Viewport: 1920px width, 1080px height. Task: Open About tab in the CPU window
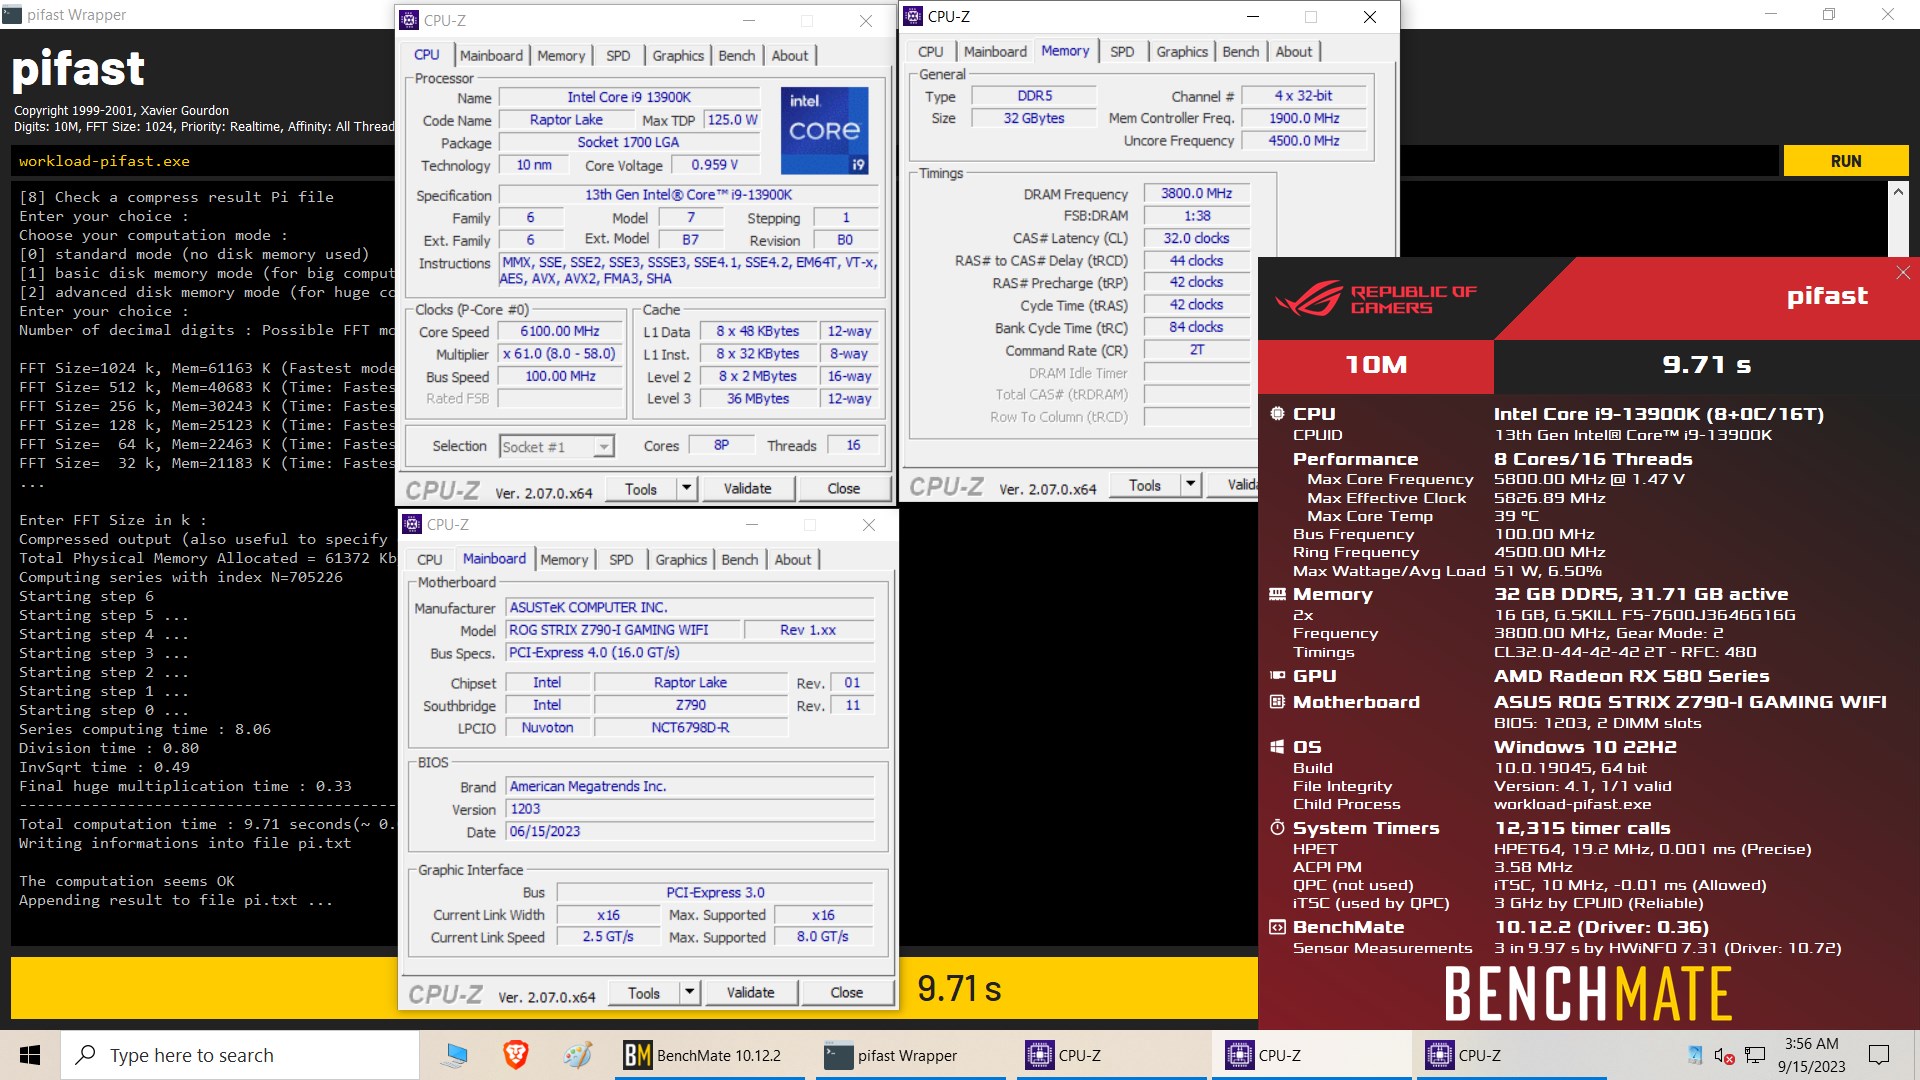(x=790, y=56)
